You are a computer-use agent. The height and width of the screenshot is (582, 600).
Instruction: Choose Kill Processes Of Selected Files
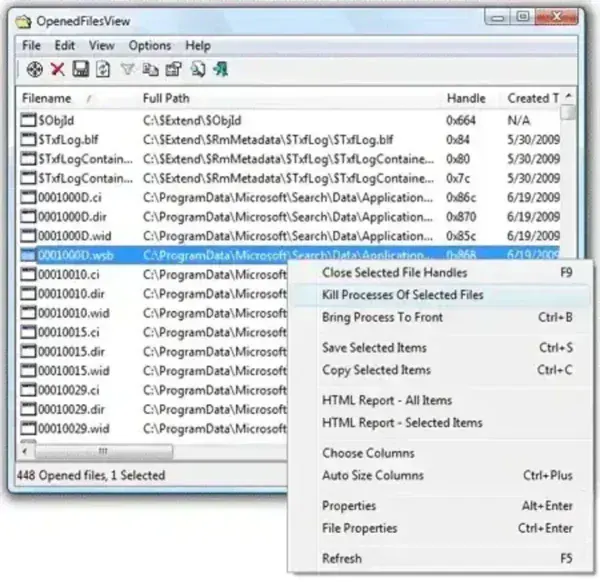(x=440, y=295)
